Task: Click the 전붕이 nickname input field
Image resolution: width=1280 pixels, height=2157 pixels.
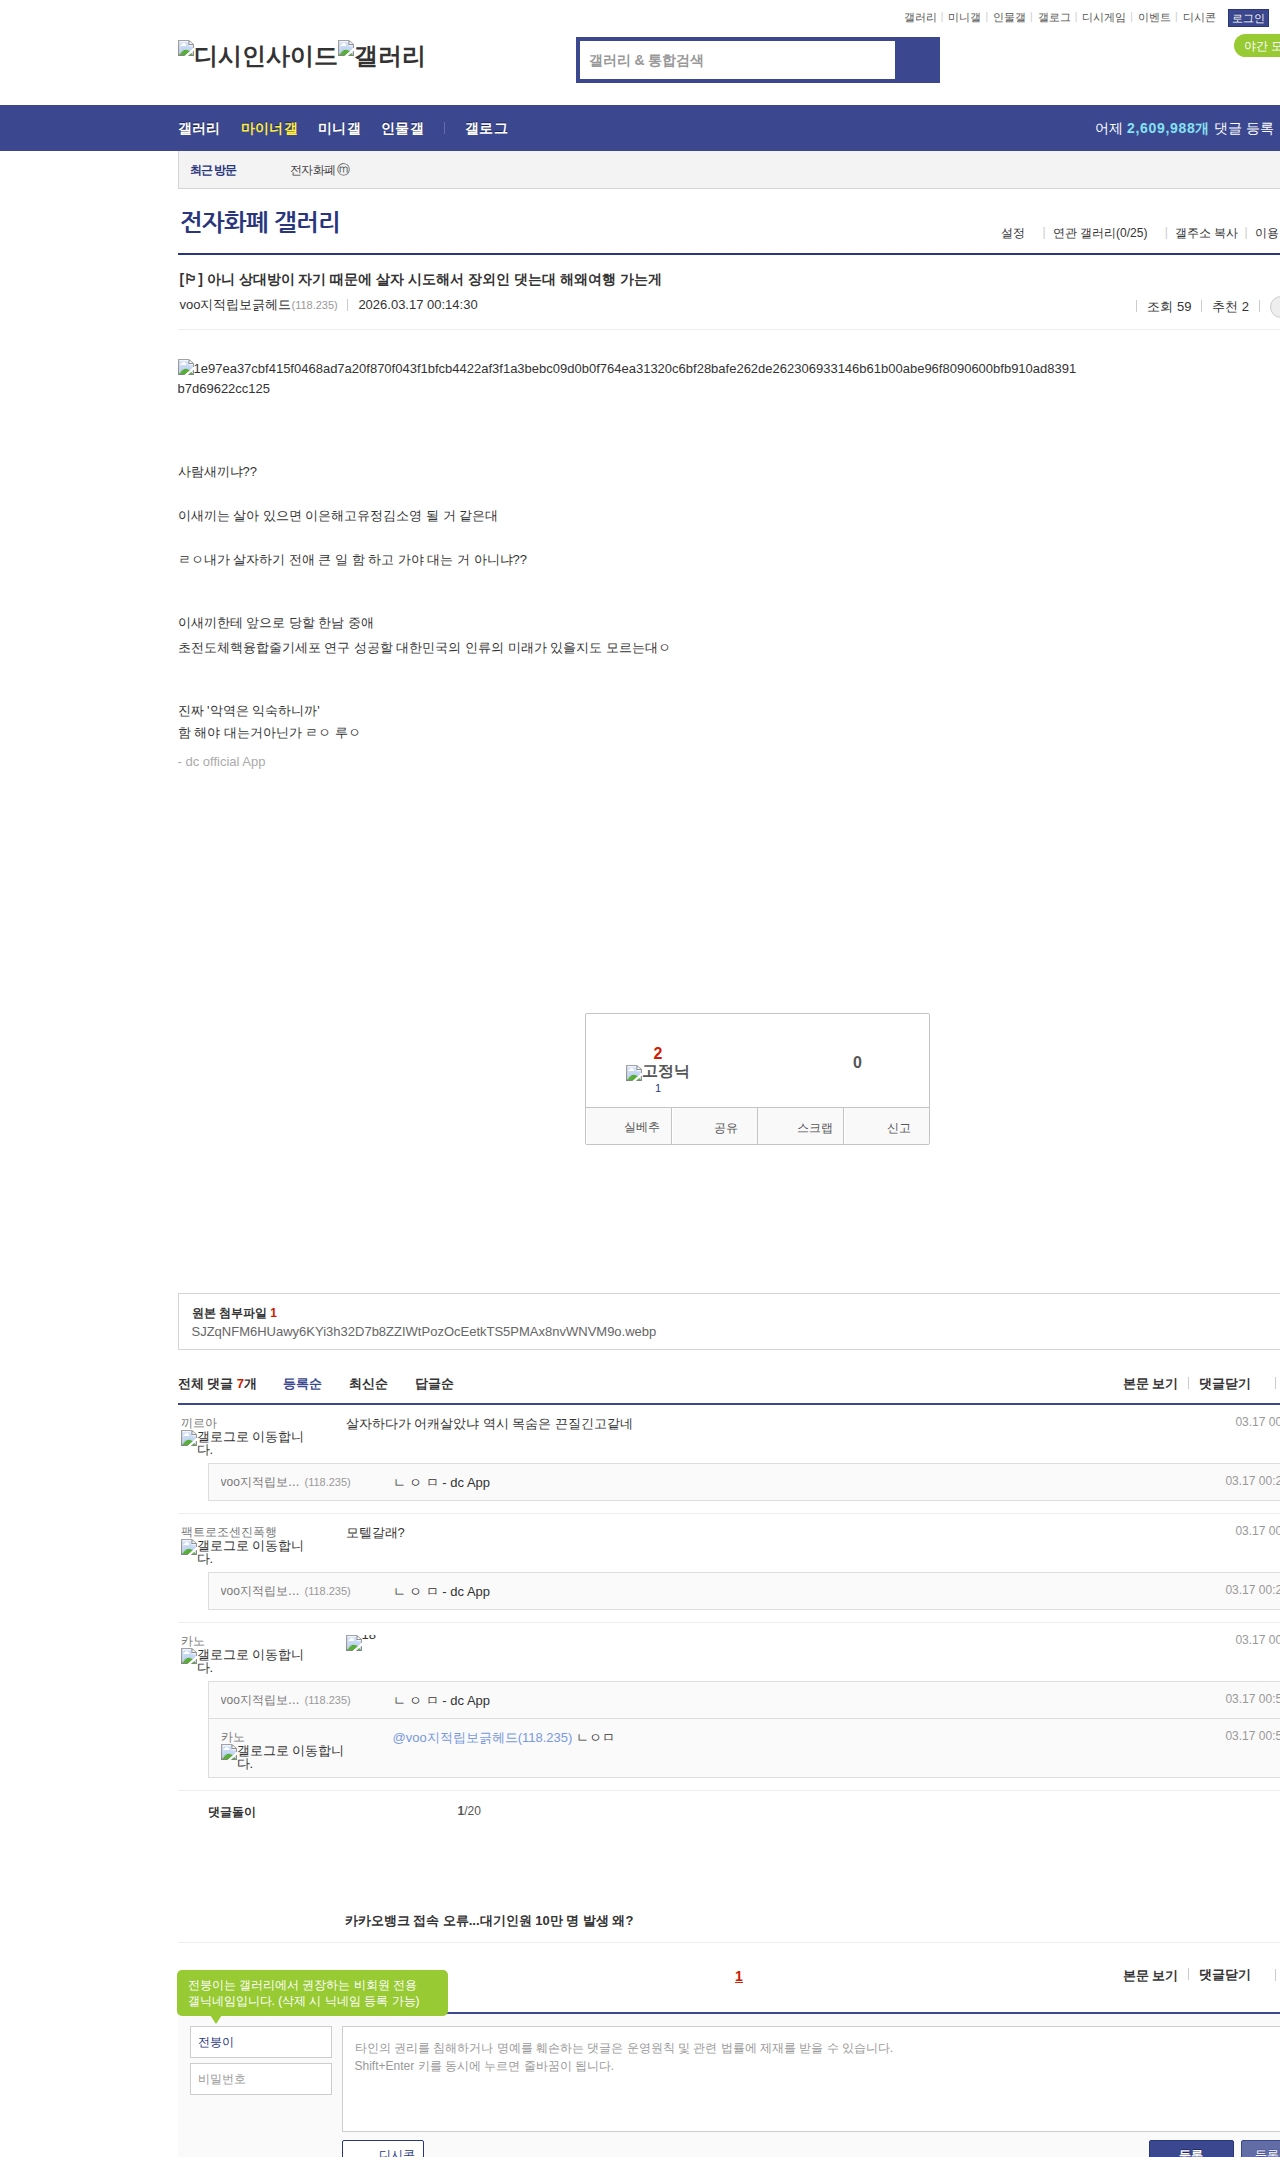Action: point(261,2042)
